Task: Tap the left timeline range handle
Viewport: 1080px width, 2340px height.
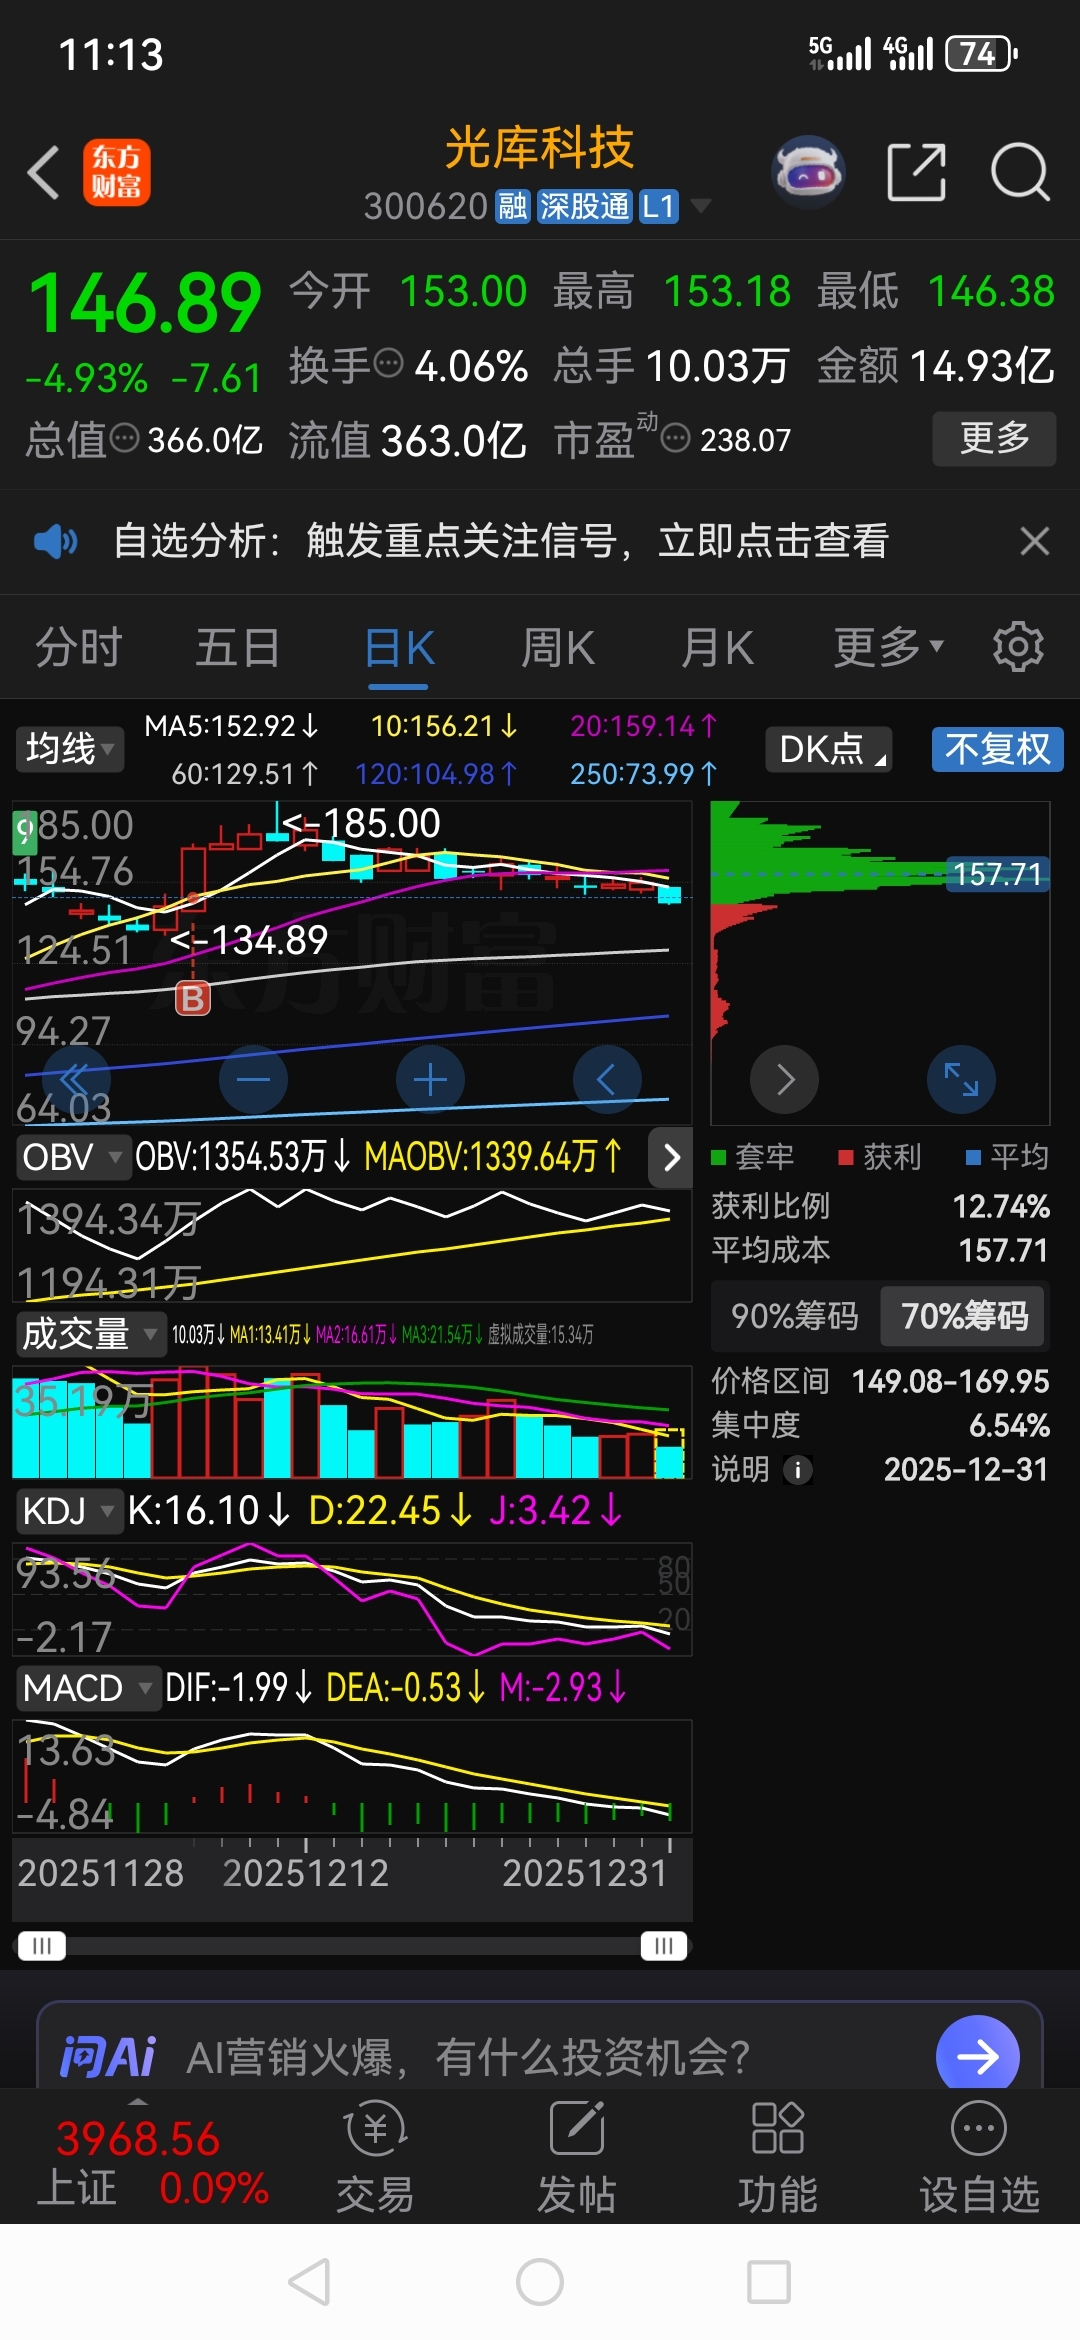Action: point(42,1946)
